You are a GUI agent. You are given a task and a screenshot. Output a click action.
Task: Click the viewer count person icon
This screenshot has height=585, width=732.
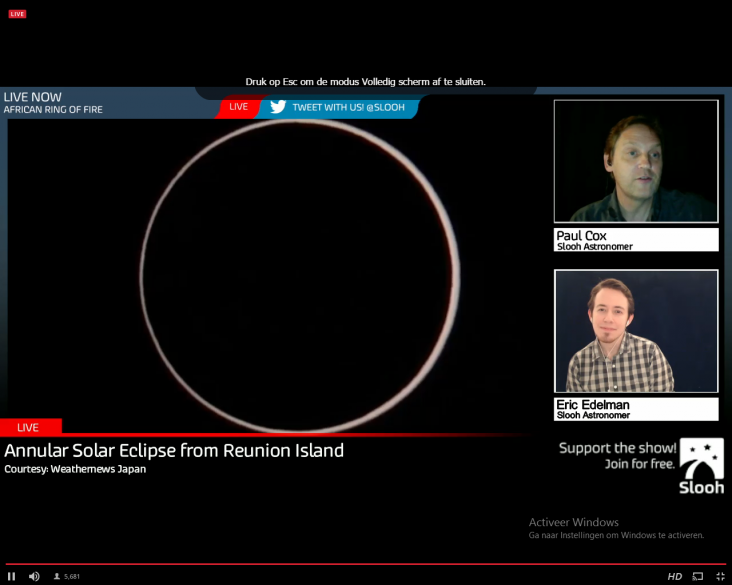(x=56, y=576)
